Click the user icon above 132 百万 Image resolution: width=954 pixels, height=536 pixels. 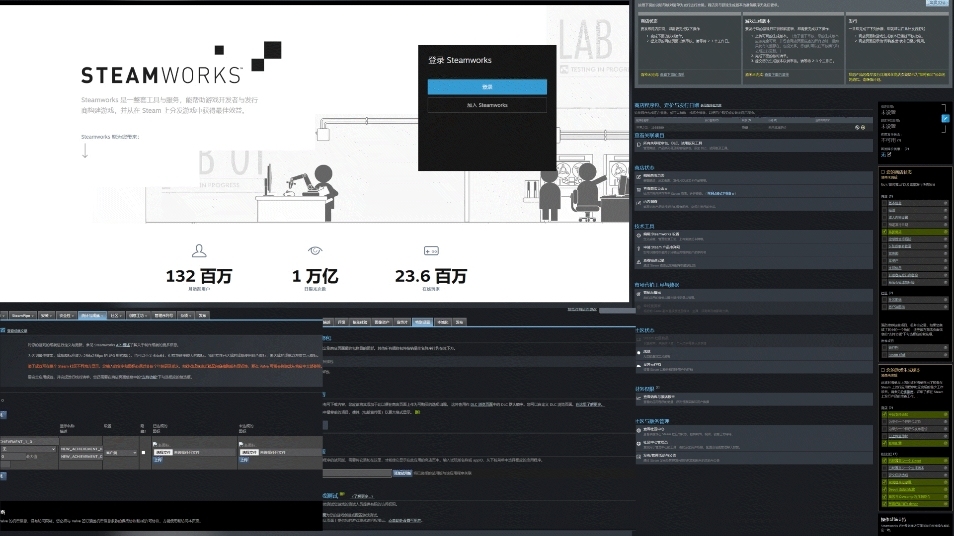(199, 250)
